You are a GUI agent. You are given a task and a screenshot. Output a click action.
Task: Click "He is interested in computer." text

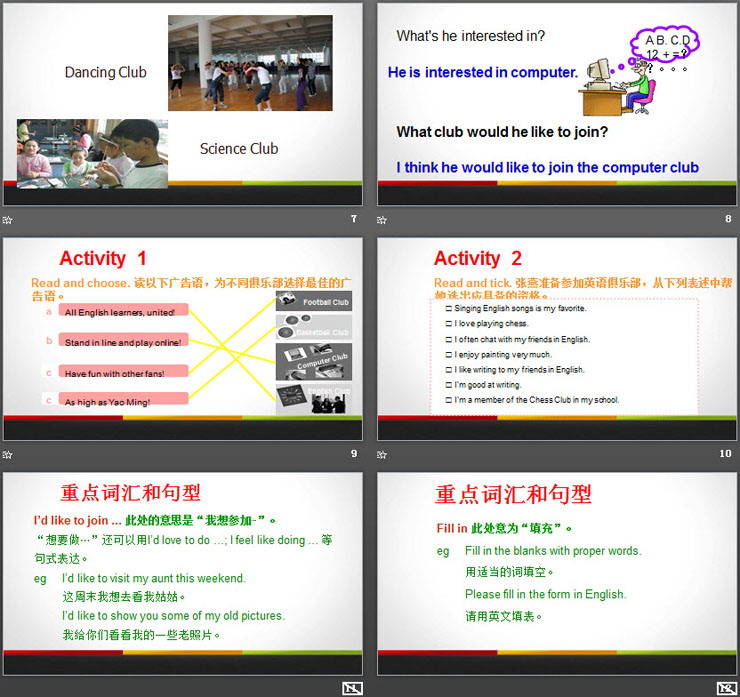coord(483,72)
